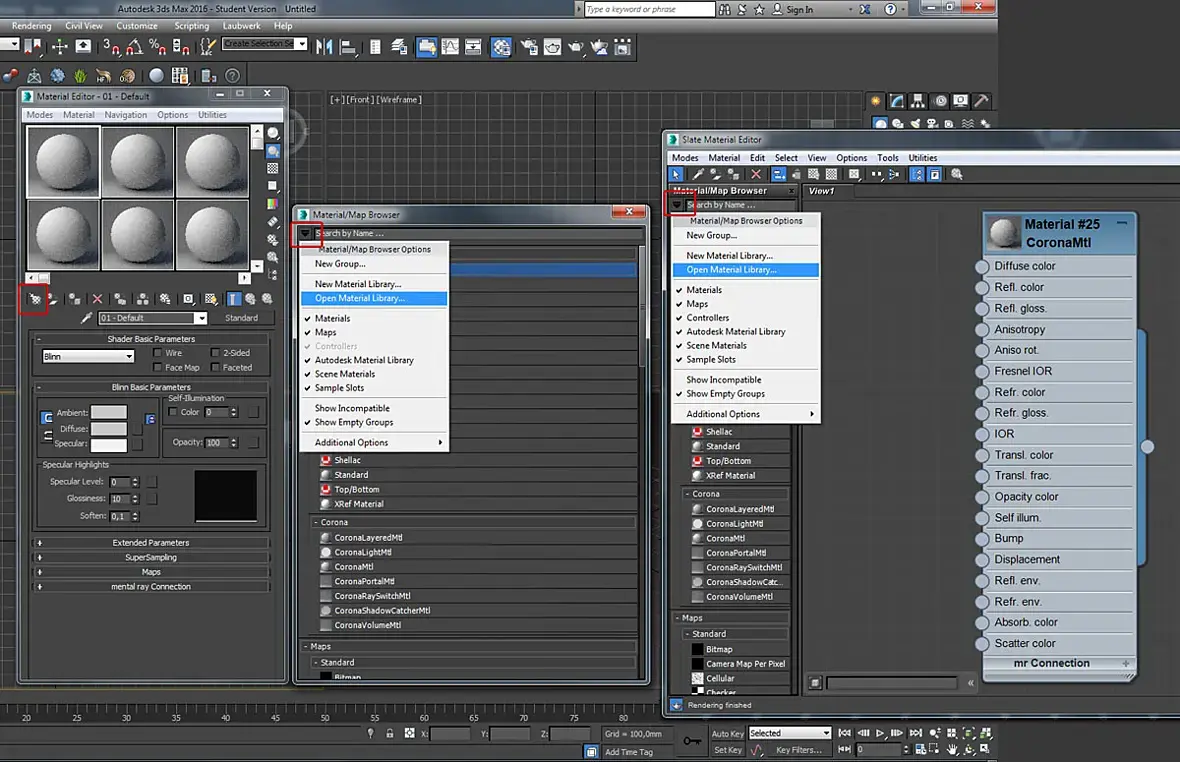
Task: Click Mirror tool in main toolbar
Action: [324, 47]
